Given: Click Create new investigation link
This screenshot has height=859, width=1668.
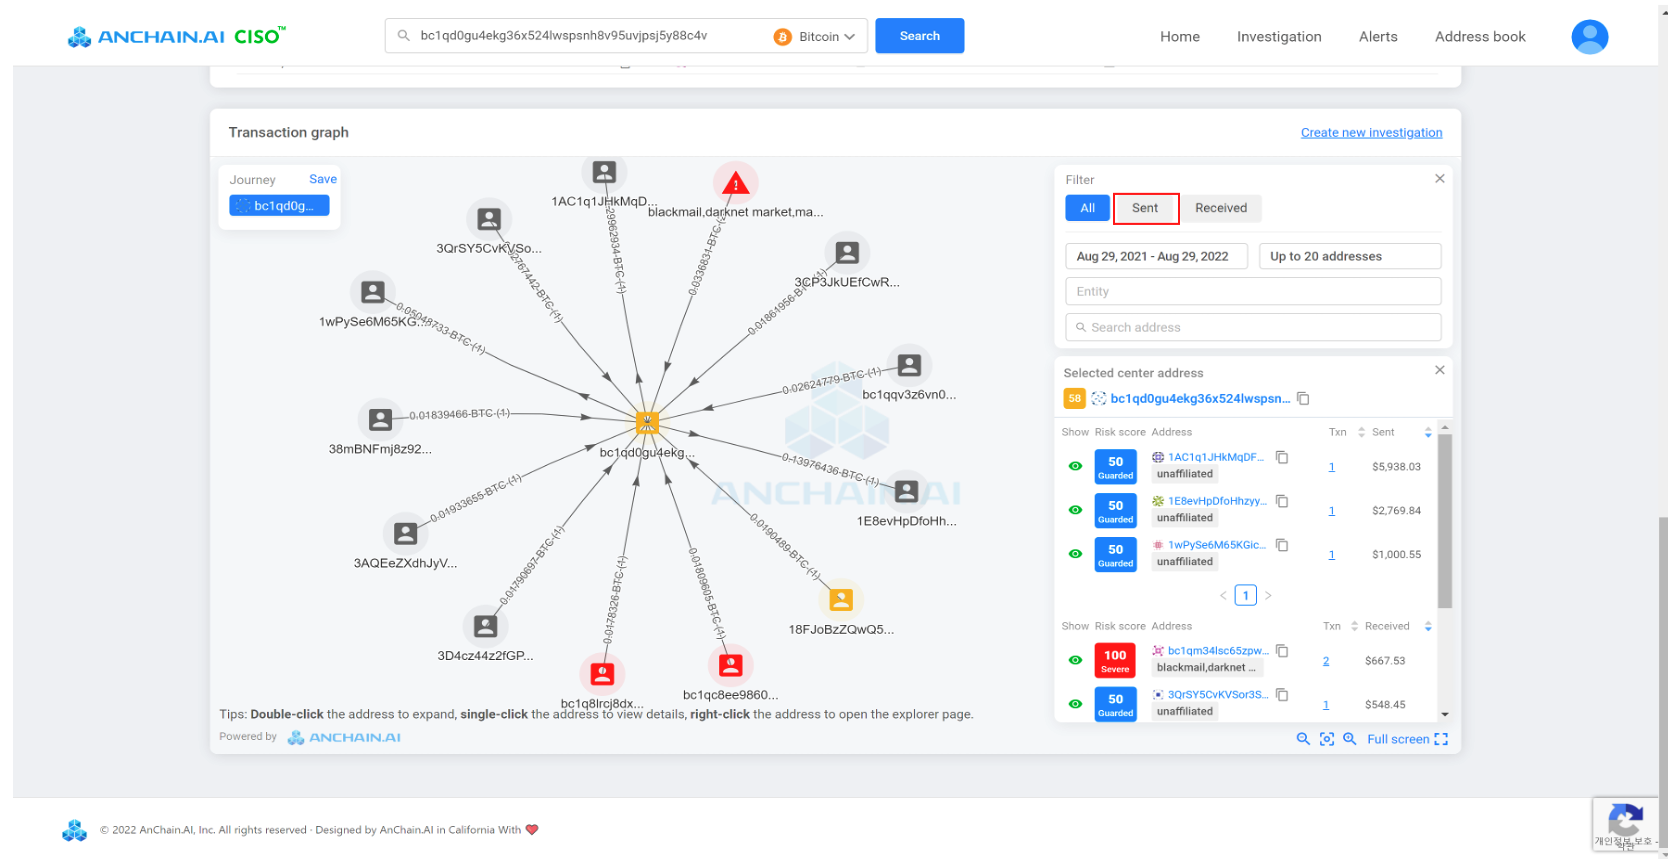Looking at the screenshot, I should 1371,132.
